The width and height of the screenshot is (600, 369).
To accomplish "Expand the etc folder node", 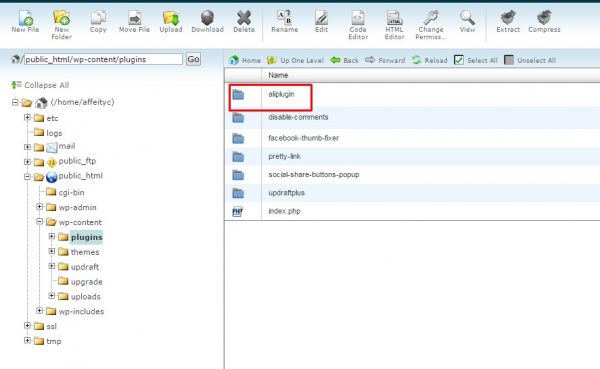I will point(27,117).
